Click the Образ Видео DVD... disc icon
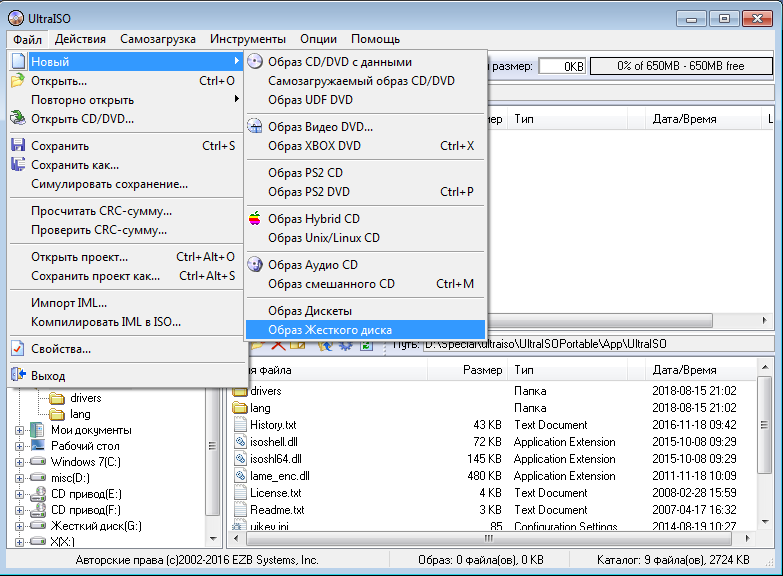Screen dimensions: 783x576 [x=255, y=126]
